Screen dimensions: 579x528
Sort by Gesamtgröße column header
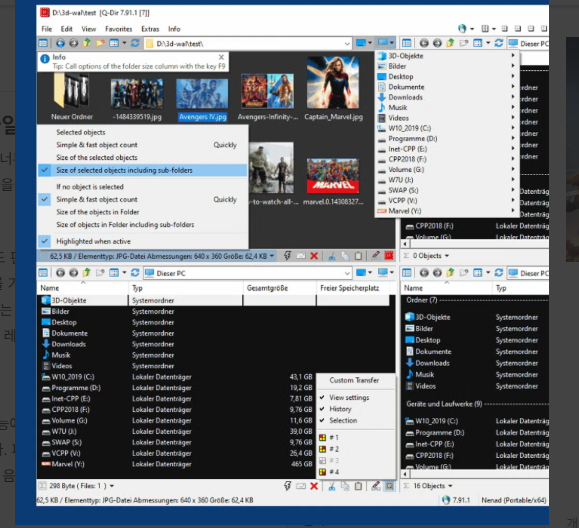[x=280, y=288]
